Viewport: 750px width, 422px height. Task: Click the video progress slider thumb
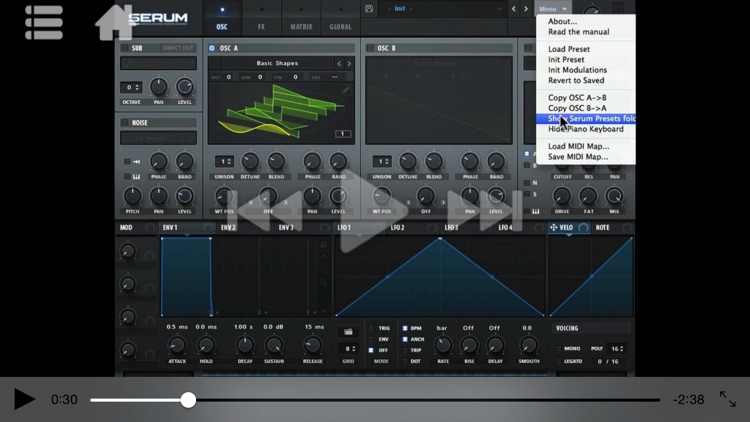click(x=188, y=400)
